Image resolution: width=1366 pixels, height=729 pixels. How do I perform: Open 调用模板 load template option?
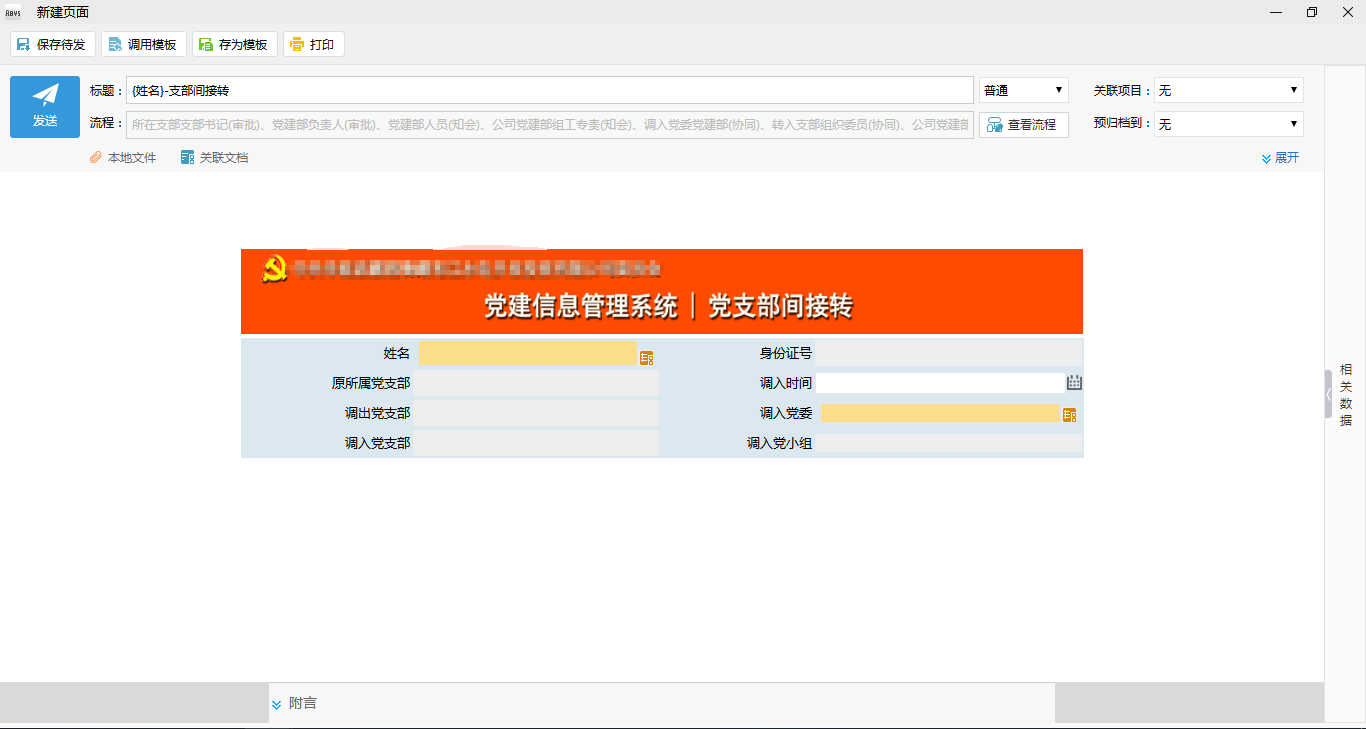click(x=141, y=44)
